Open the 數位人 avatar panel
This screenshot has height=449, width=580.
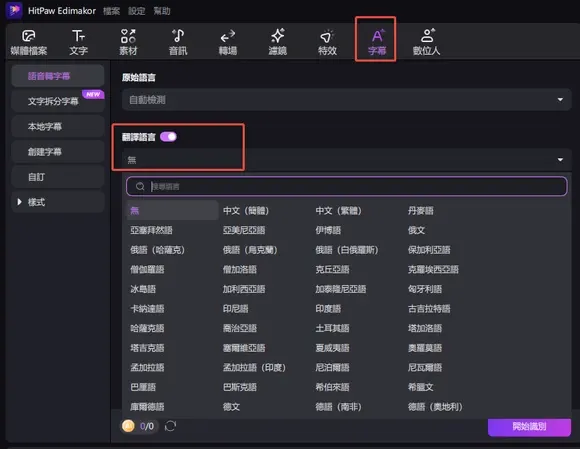(x=426, y=42)
